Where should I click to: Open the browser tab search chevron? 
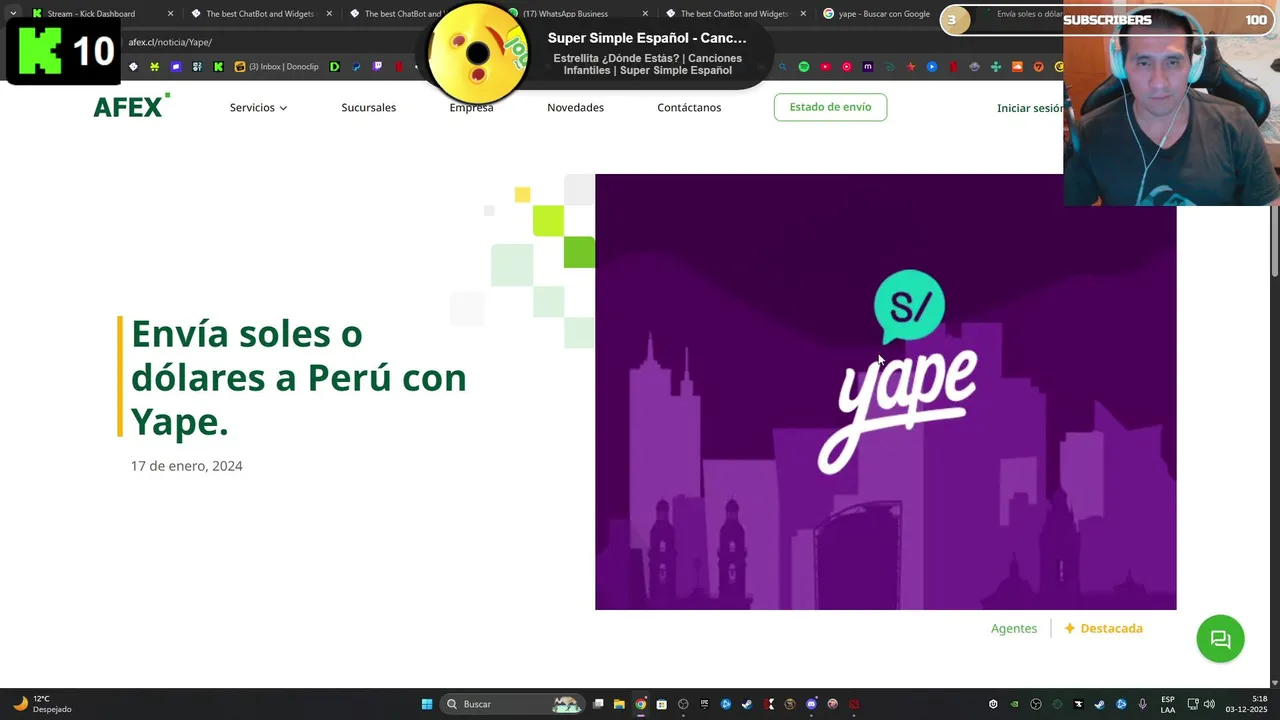click(x=12, y=14)
